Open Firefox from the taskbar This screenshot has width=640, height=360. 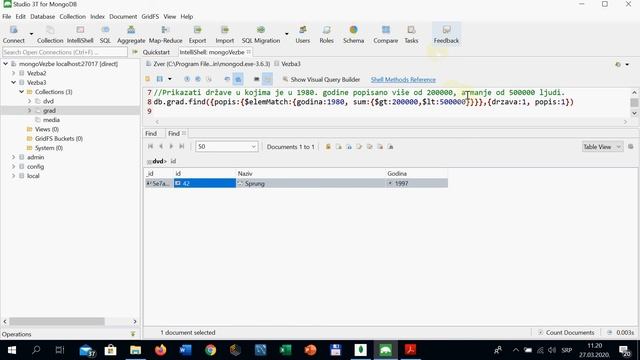[x=160, y=350]
